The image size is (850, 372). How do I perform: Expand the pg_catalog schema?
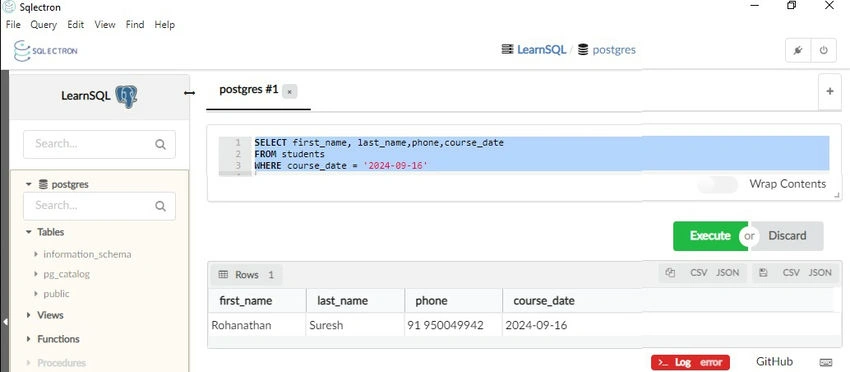tap(36, 274)
